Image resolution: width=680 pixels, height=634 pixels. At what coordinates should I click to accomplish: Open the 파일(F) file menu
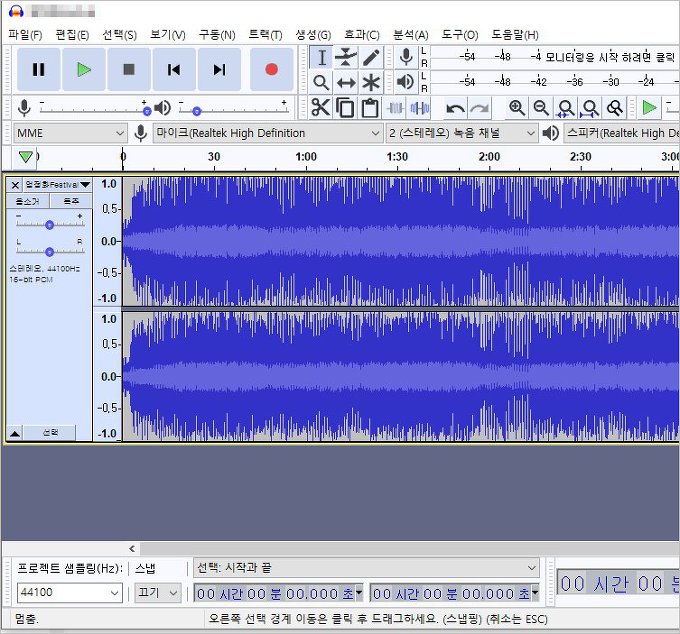coord(24,35)
